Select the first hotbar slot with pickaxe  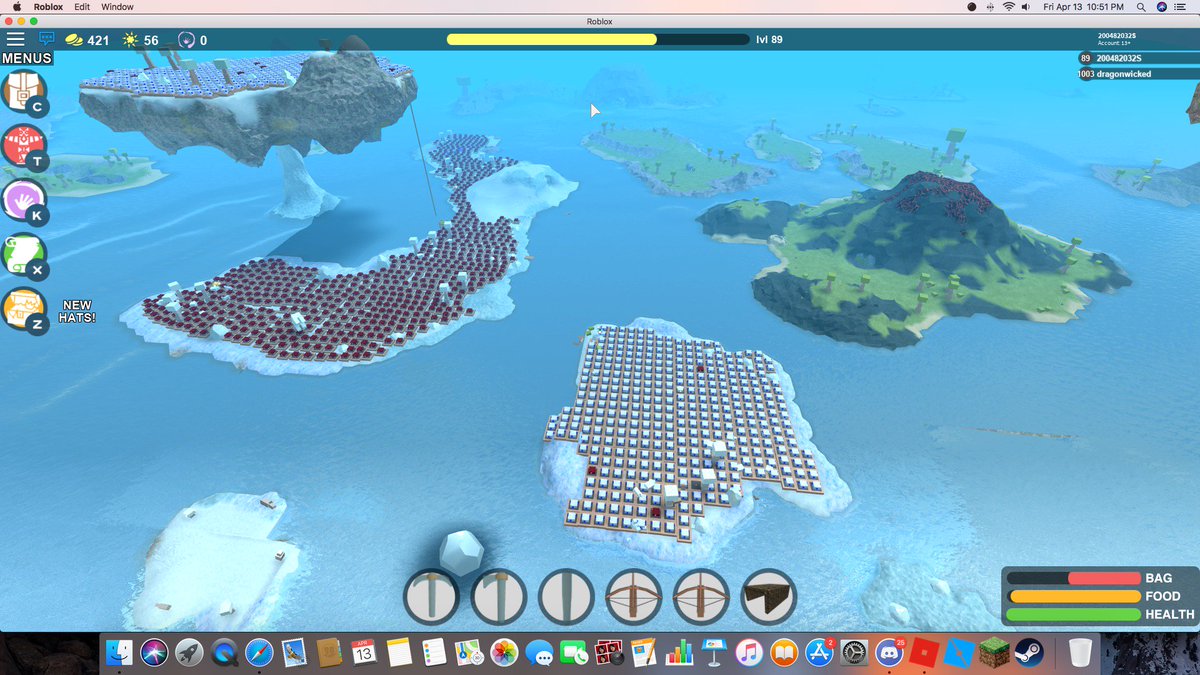[431, 597]
